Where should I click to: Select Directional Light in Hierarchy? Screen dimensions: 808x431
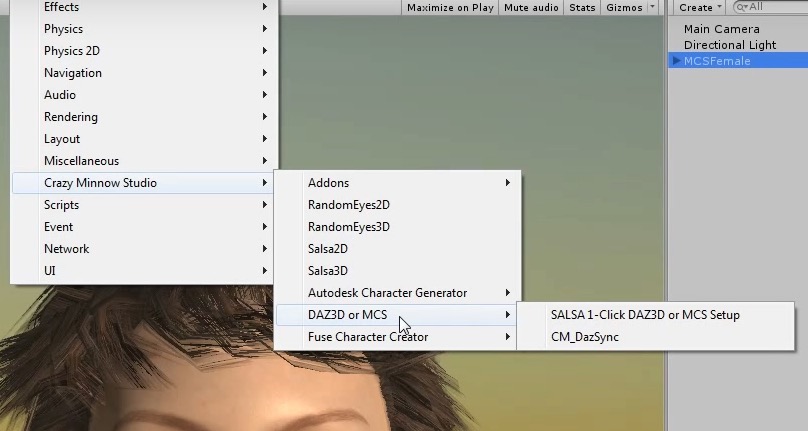[730, 45]
